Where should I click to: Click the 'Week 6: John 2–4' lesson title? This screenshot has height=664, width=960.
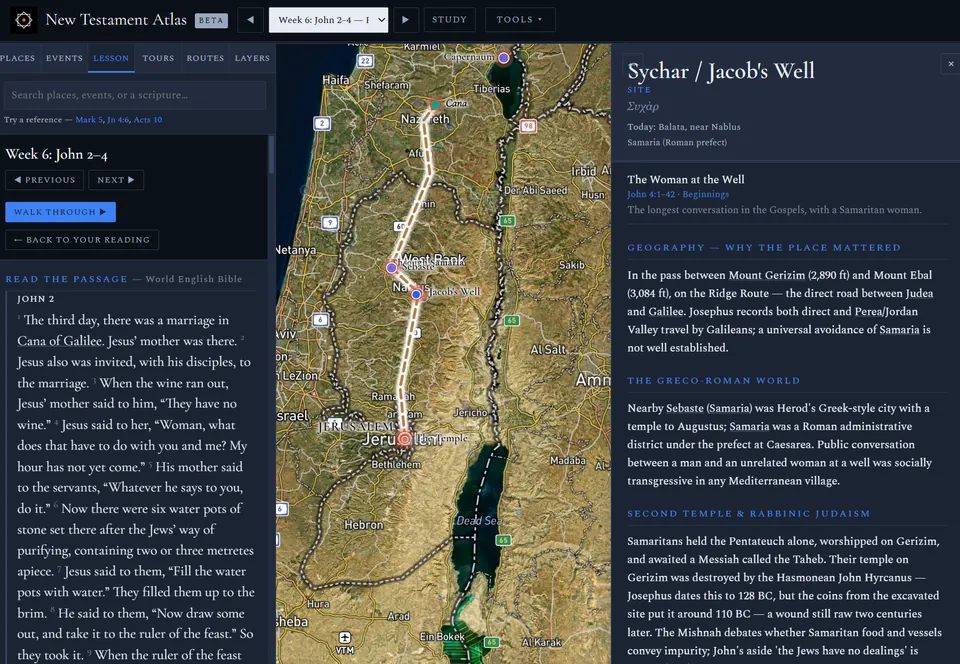point(57,154)
